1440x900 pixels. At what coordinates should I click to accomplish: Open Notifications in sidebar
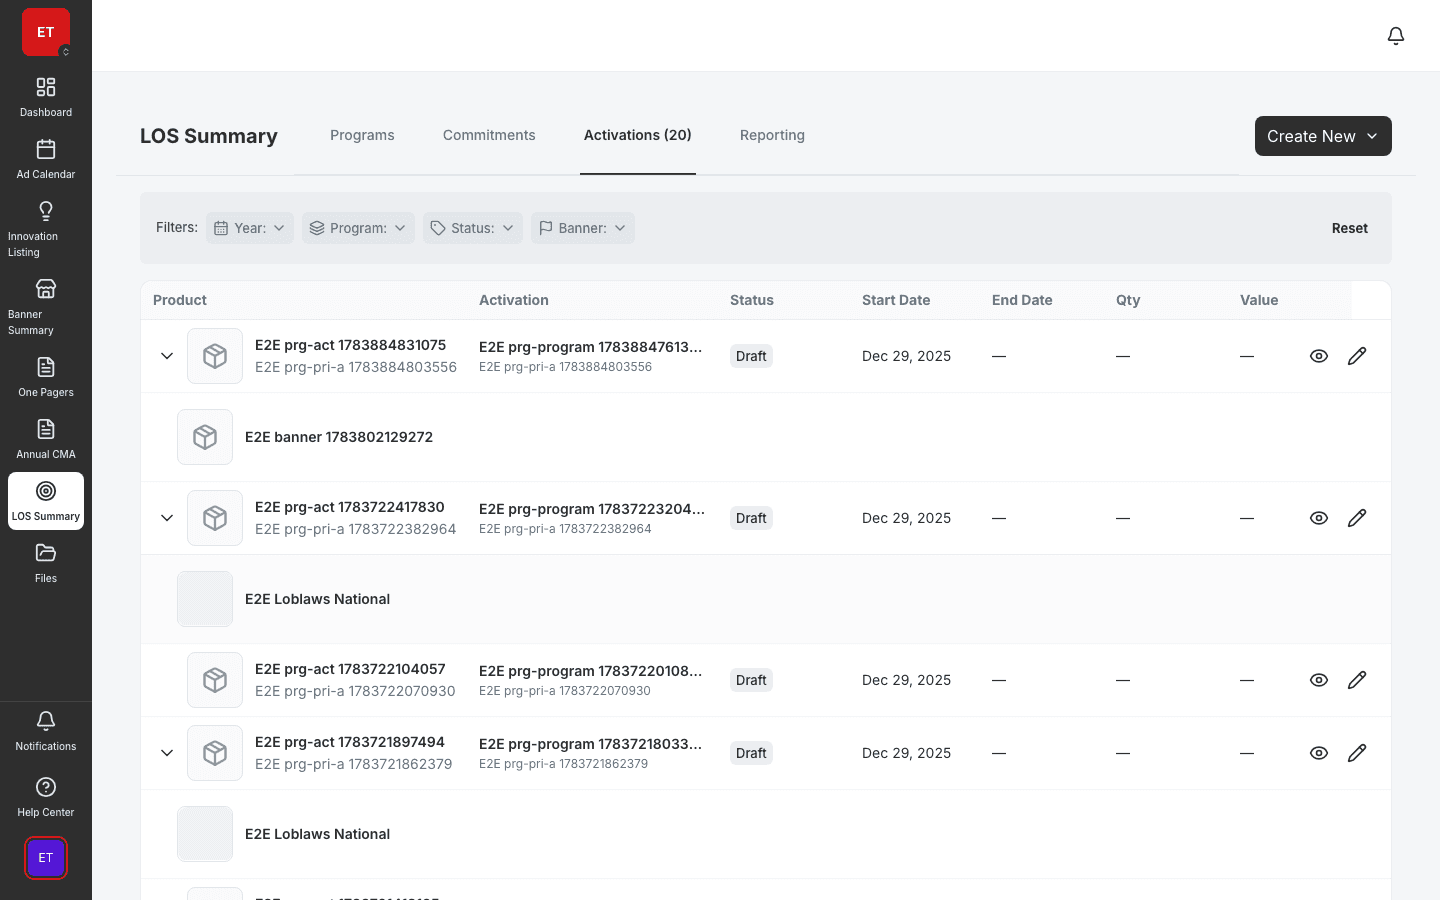pos(46,731)
